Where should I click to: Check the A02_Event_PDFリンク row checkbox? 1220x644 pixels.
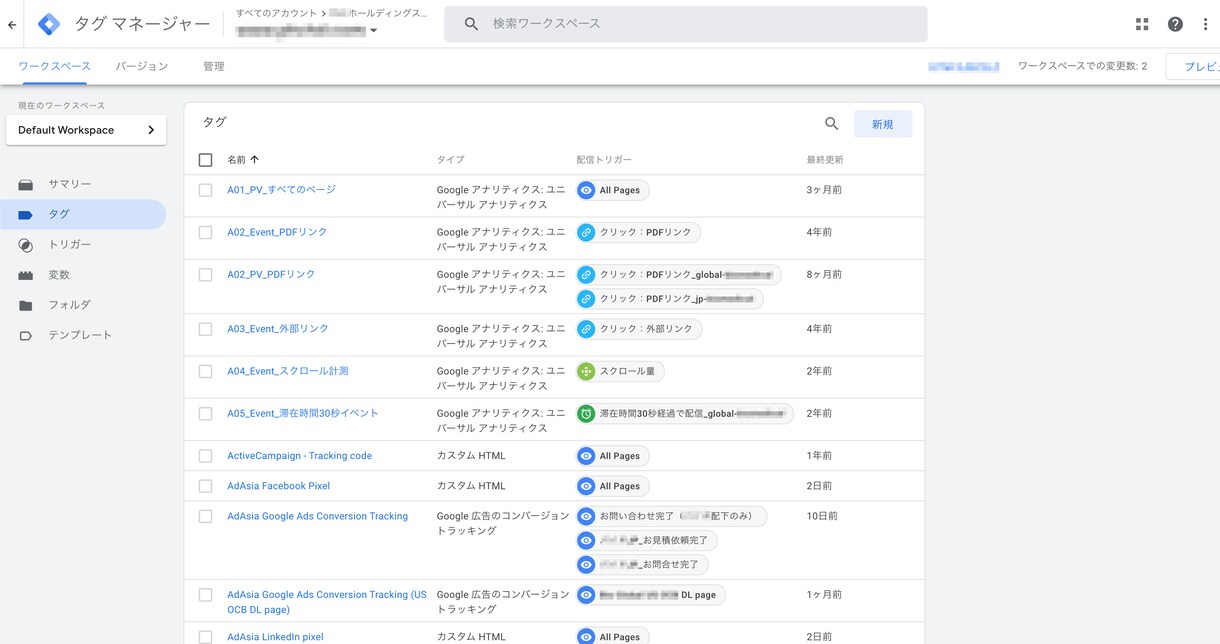click(206, 232)
